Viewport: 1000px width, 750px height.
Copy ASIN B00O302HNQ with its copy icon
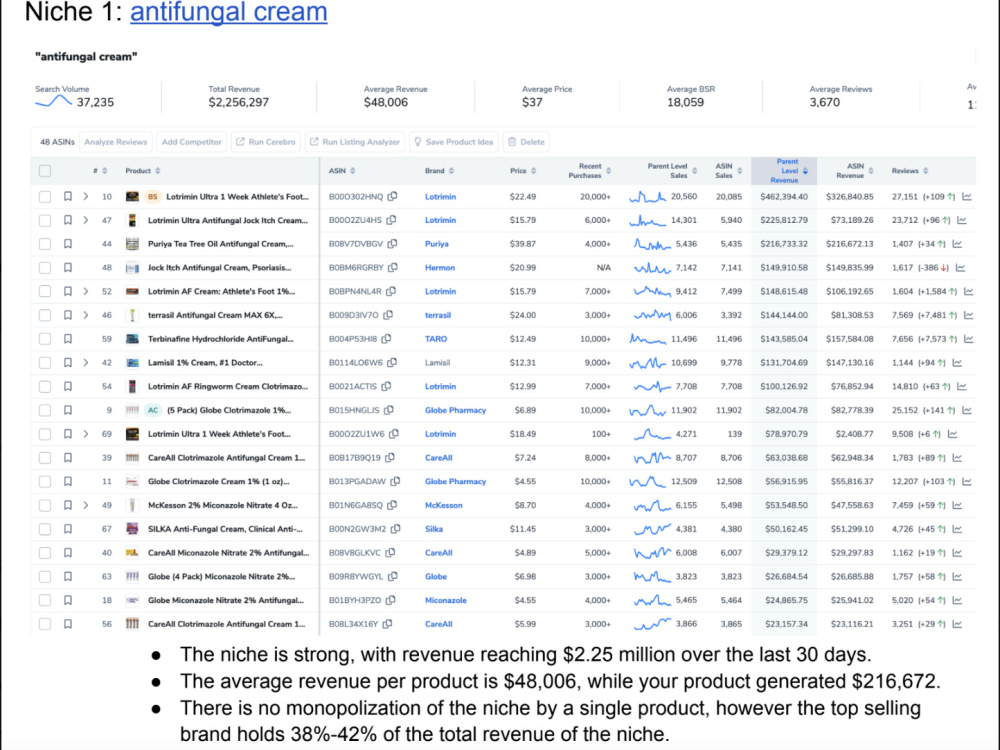click(x=392, y=196)
